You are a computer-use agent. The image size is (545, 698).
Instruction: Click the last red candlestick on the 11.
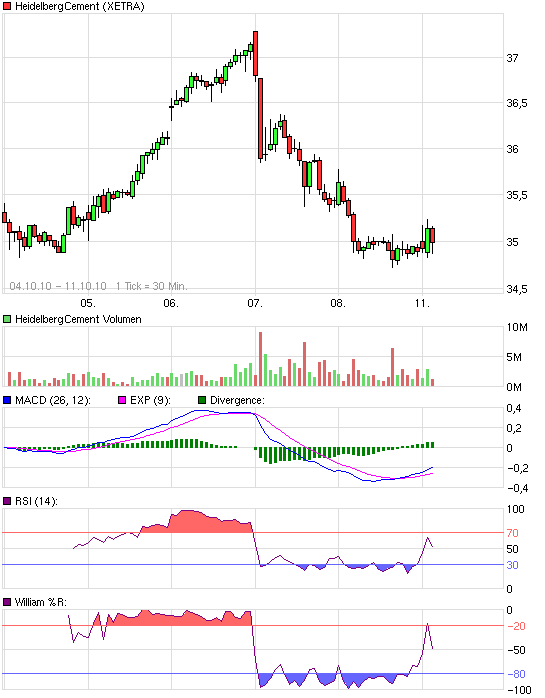432,235
